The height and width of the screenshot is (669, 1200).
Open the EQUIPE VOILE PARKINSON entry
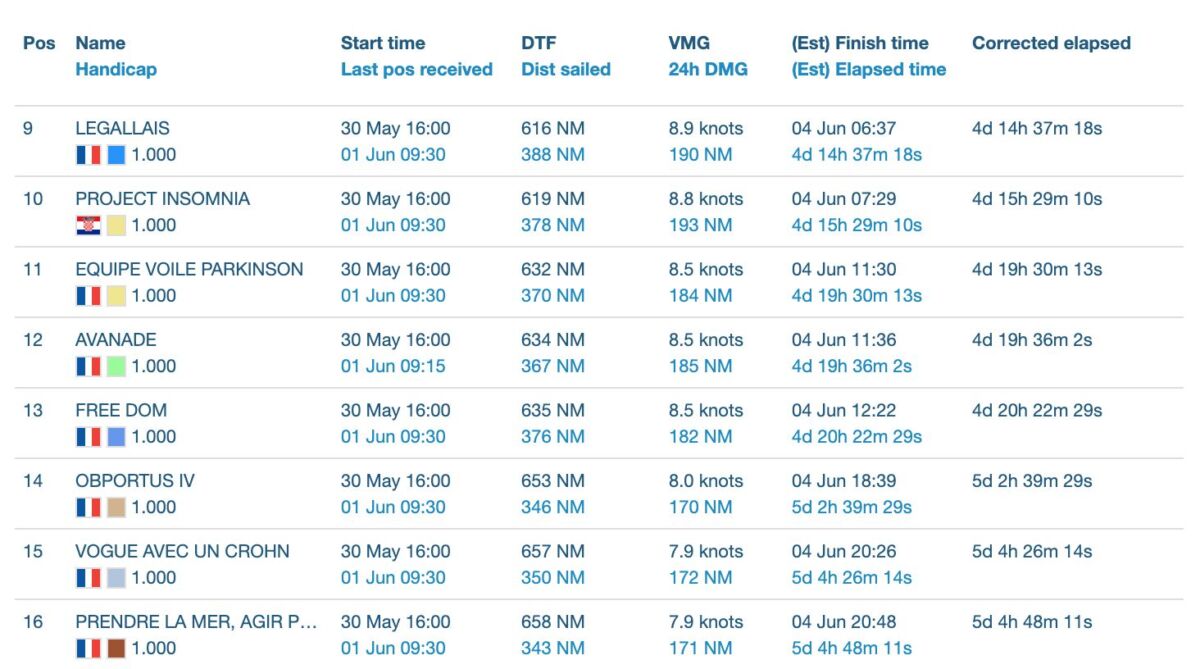189,269
